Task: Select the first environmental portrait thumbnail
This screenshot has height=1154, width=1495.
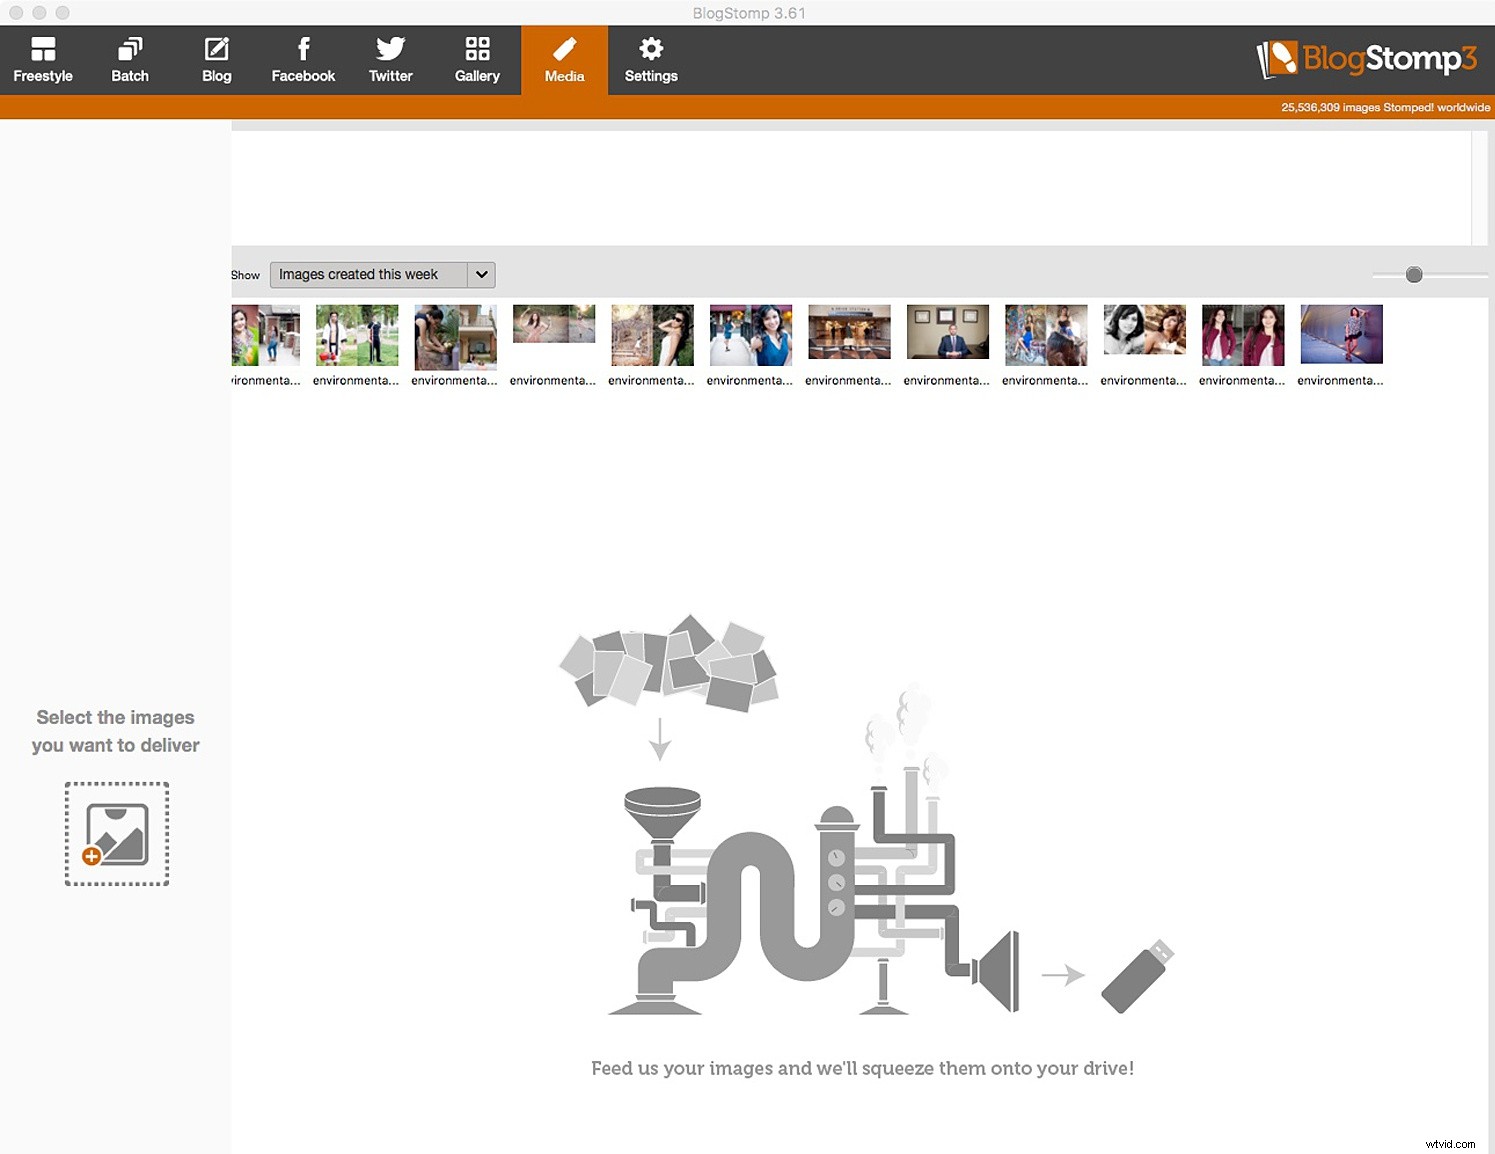Action: pyautogui.click(x=266, y=335)
